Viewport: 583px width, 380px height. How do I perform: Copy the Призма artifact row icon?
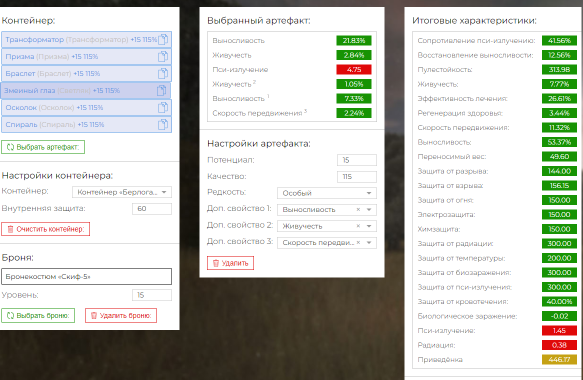pyautogui.click(x=163, y=57)
